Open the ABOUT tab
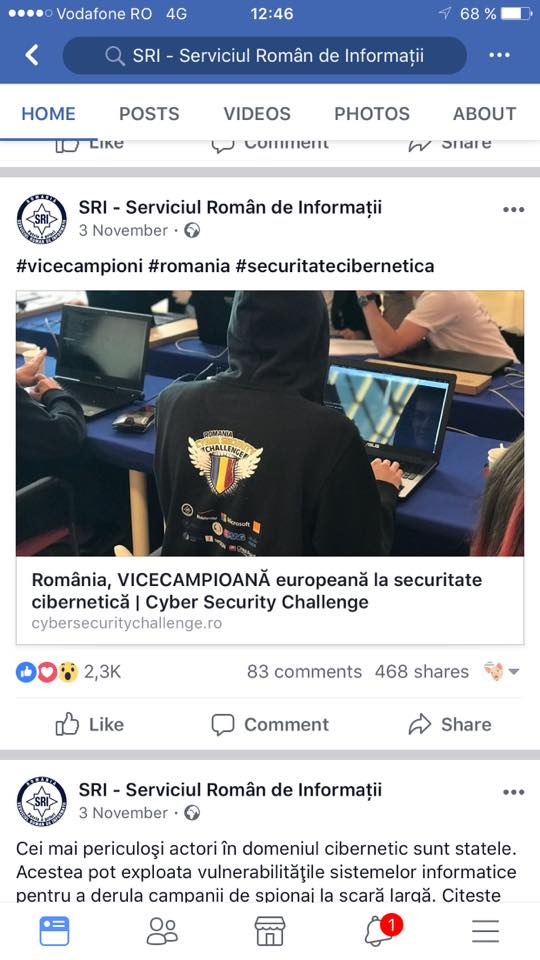Image resolution: width=540 pixels, height=960 pixels. coord(484,113)
